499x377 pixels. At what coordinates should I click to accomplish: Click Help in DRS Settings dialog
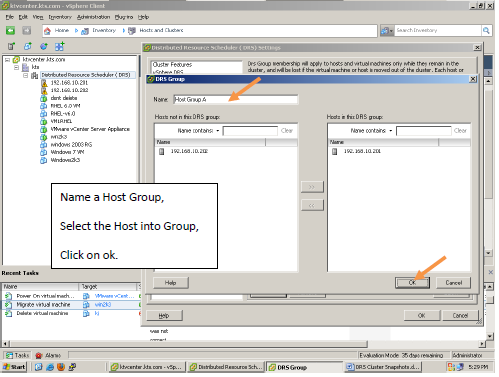coord(164,315)
